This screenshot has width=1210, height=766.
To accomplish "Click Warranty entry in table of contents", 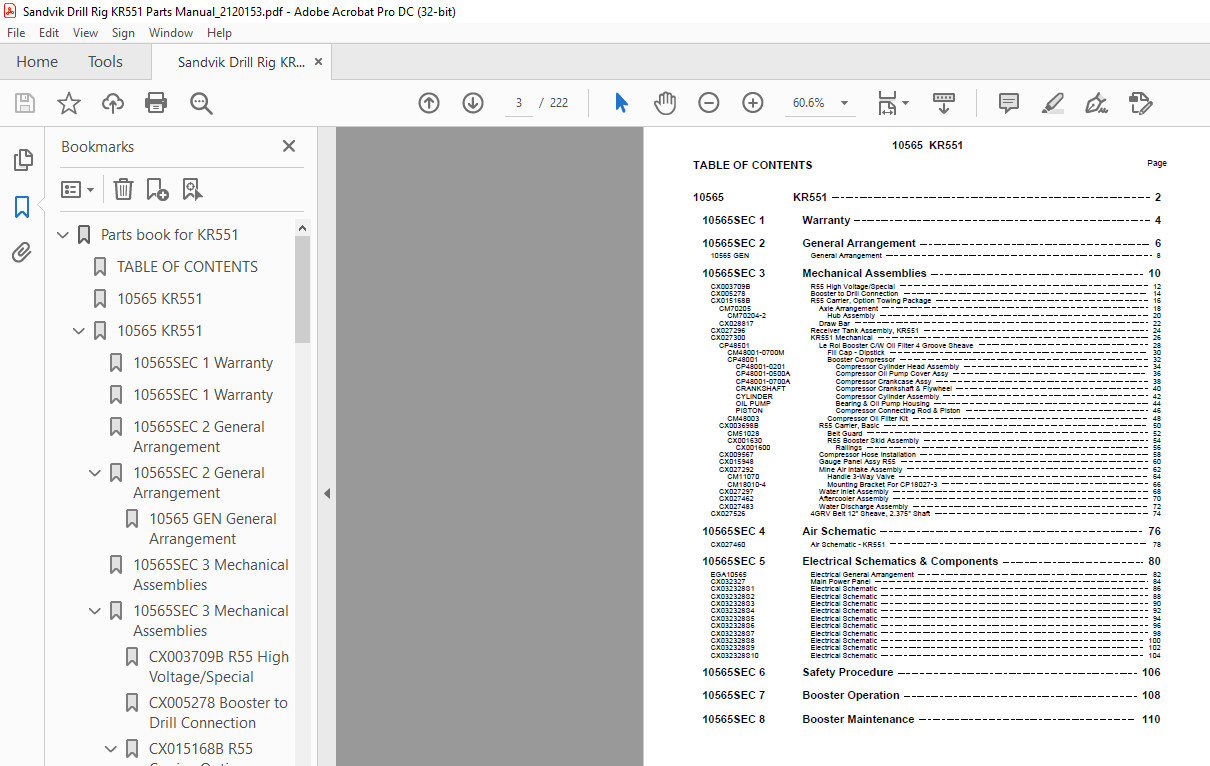I will (x=826, y=220).
